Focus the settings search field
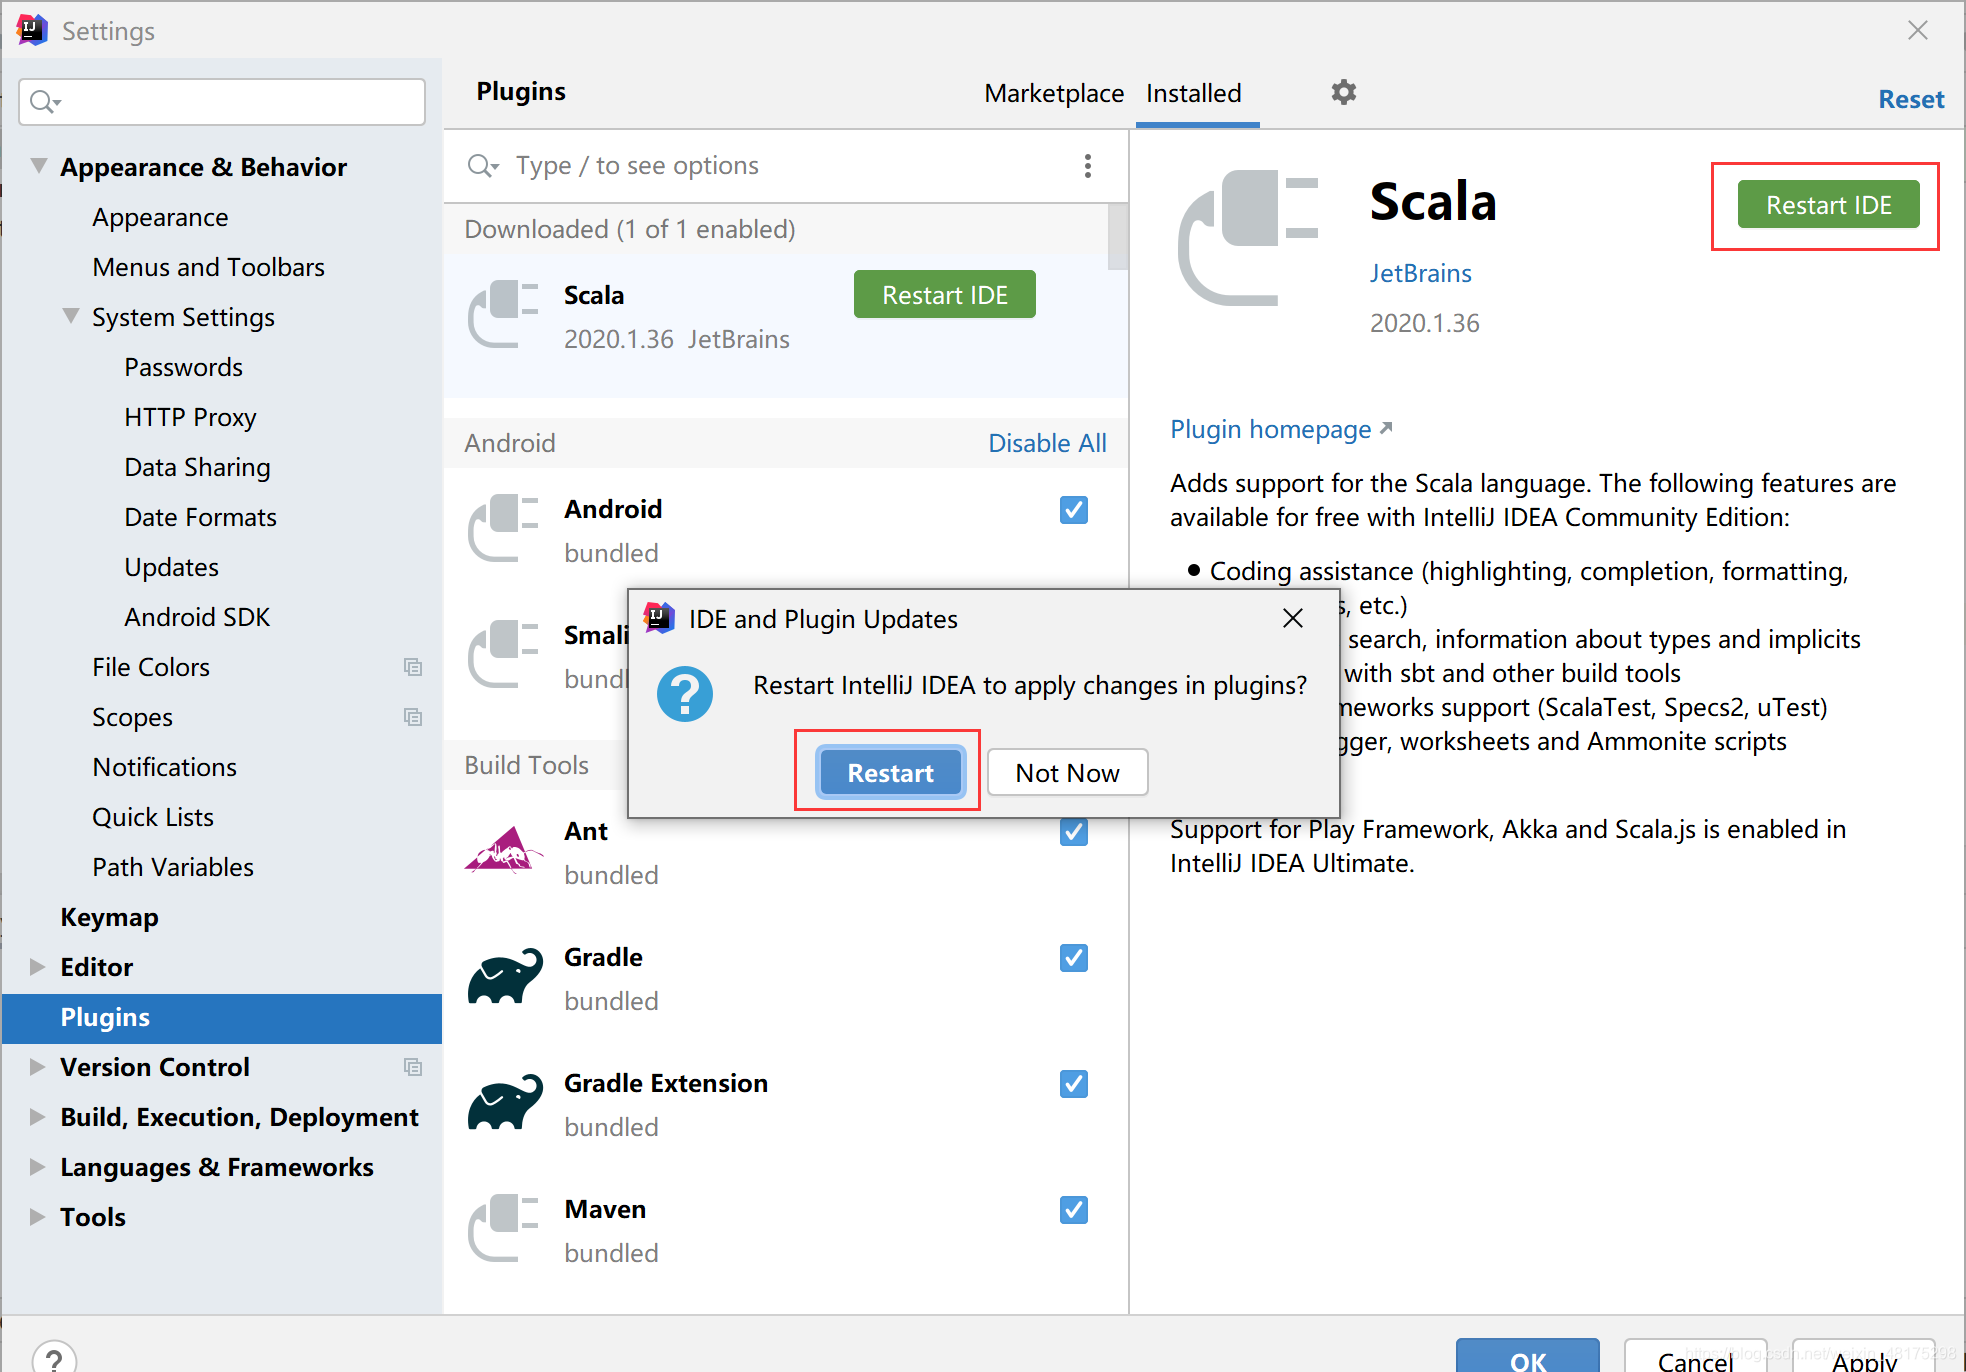 click(222, 102)
